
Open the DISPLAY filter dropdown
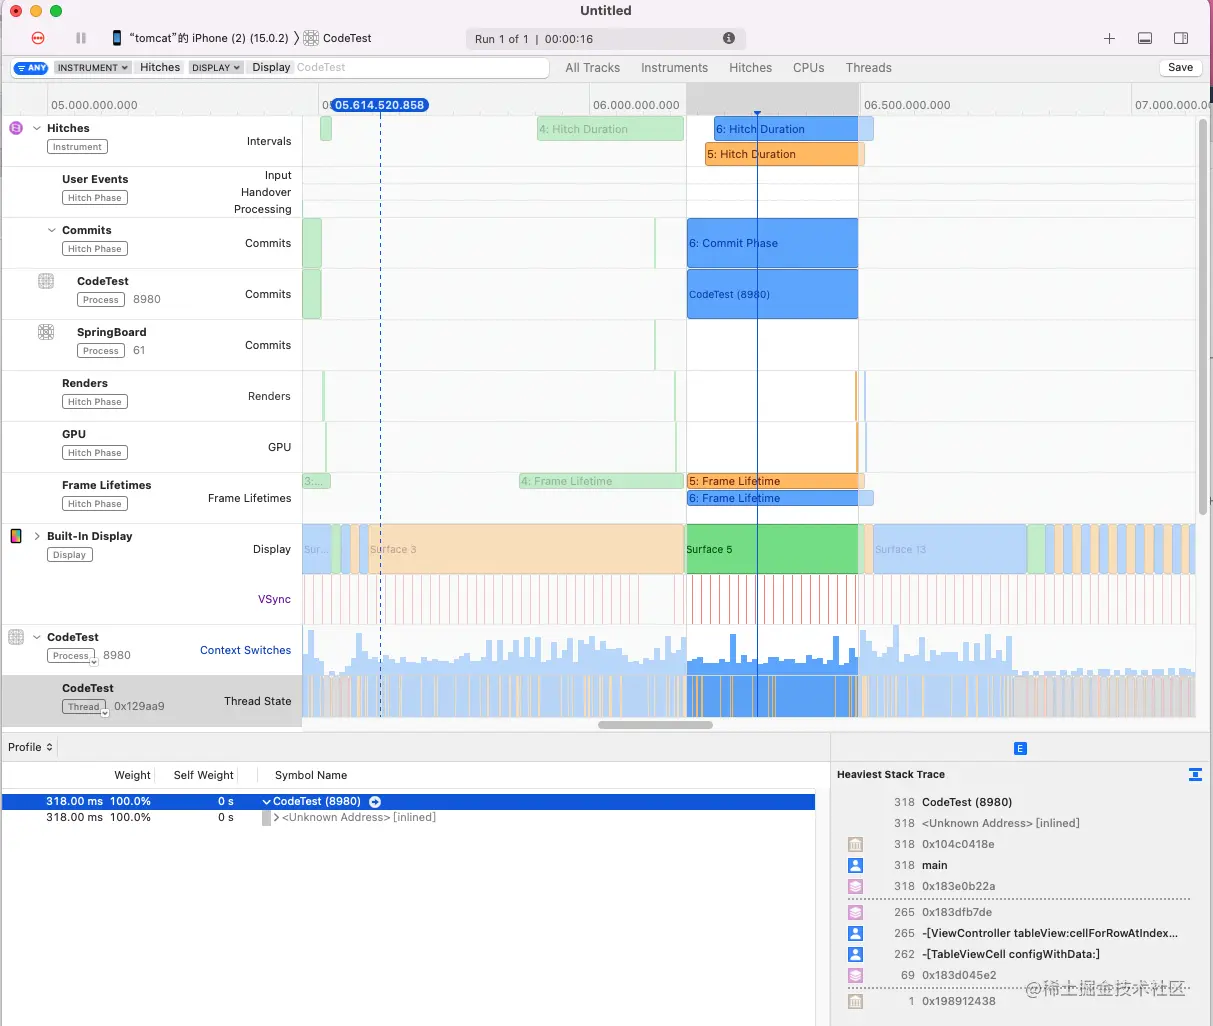coord(216,68)
